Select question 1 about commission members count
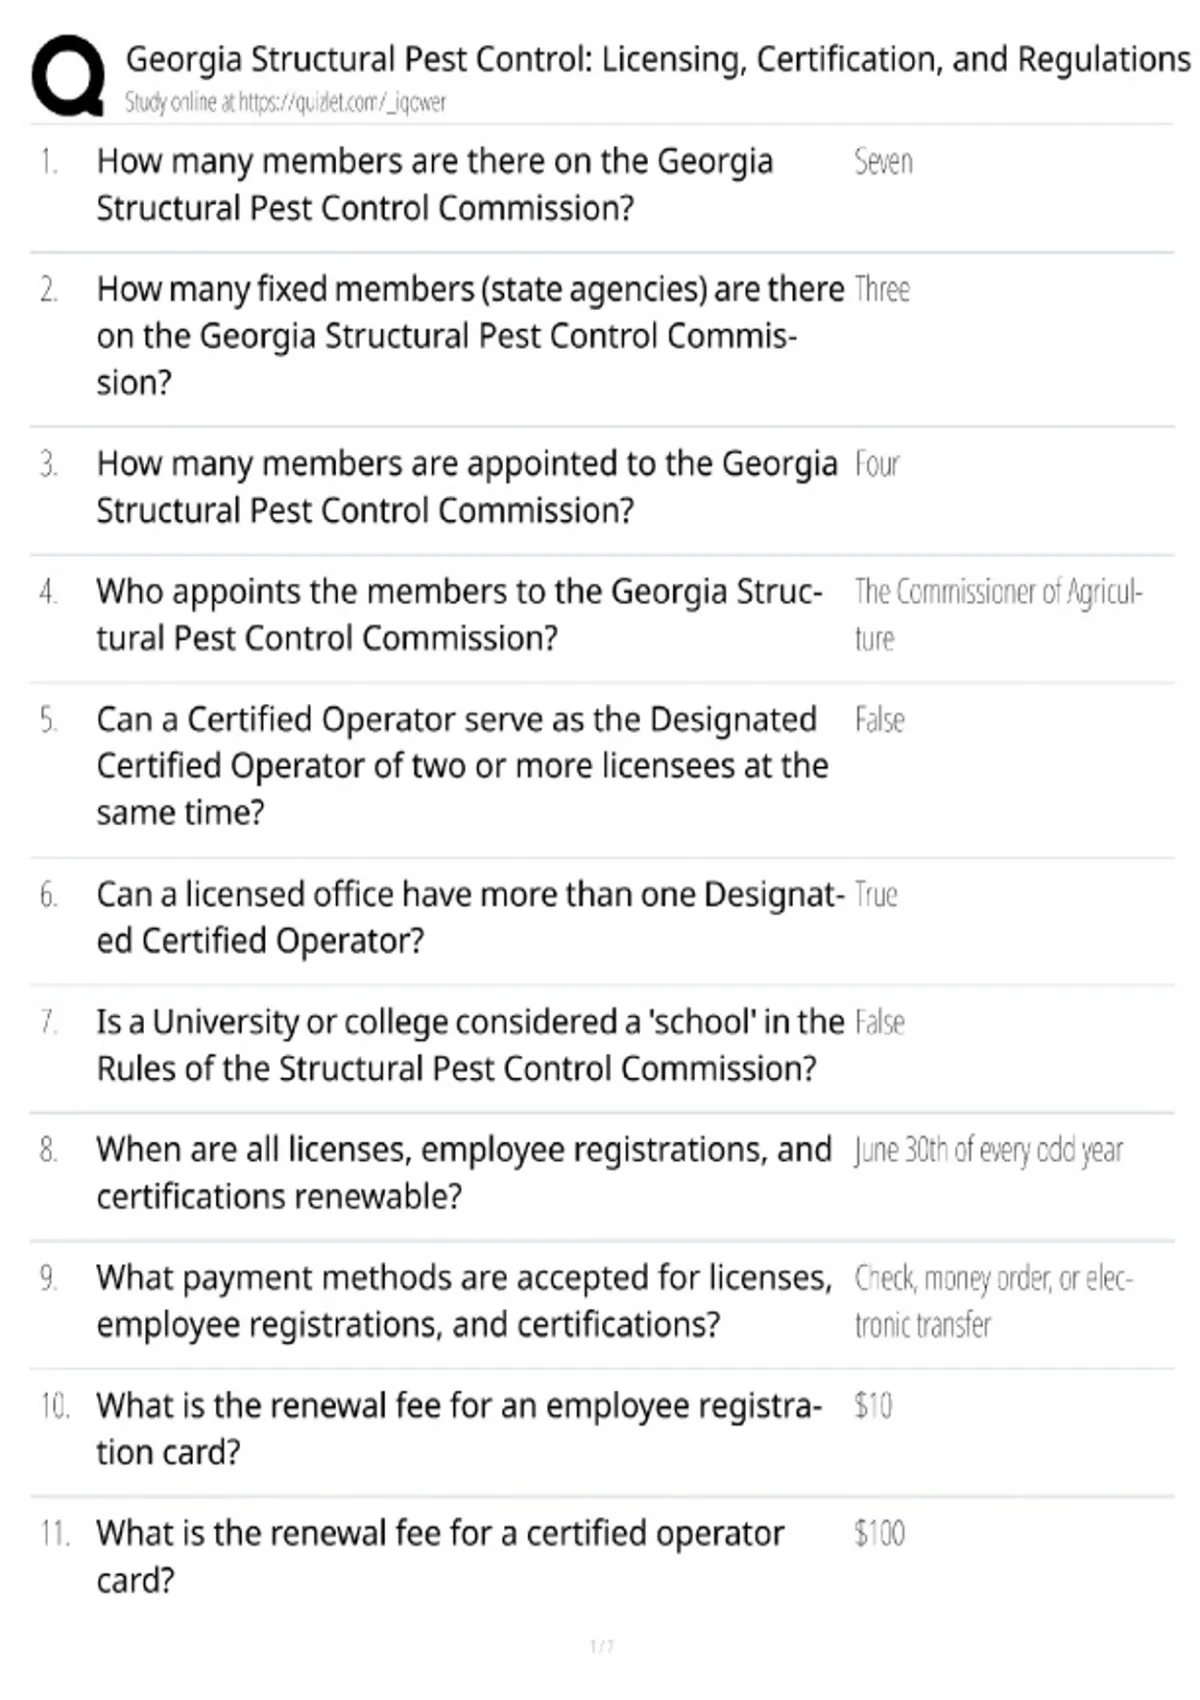1200x1700 pixels. click(x=435, y=184)
